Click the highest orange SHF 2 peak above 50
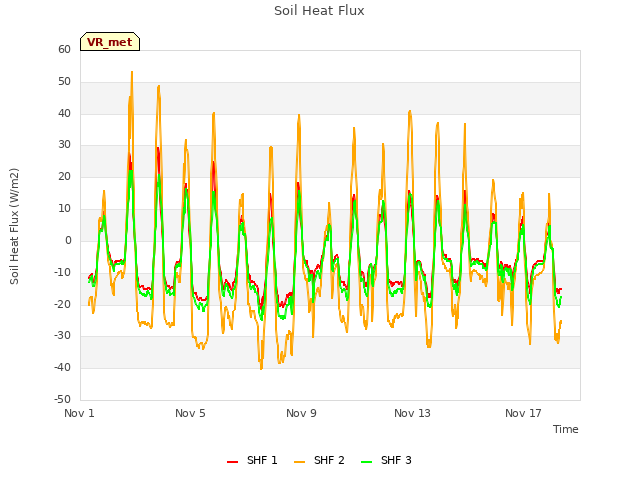The image size is (640, 480). pos(132,72)
